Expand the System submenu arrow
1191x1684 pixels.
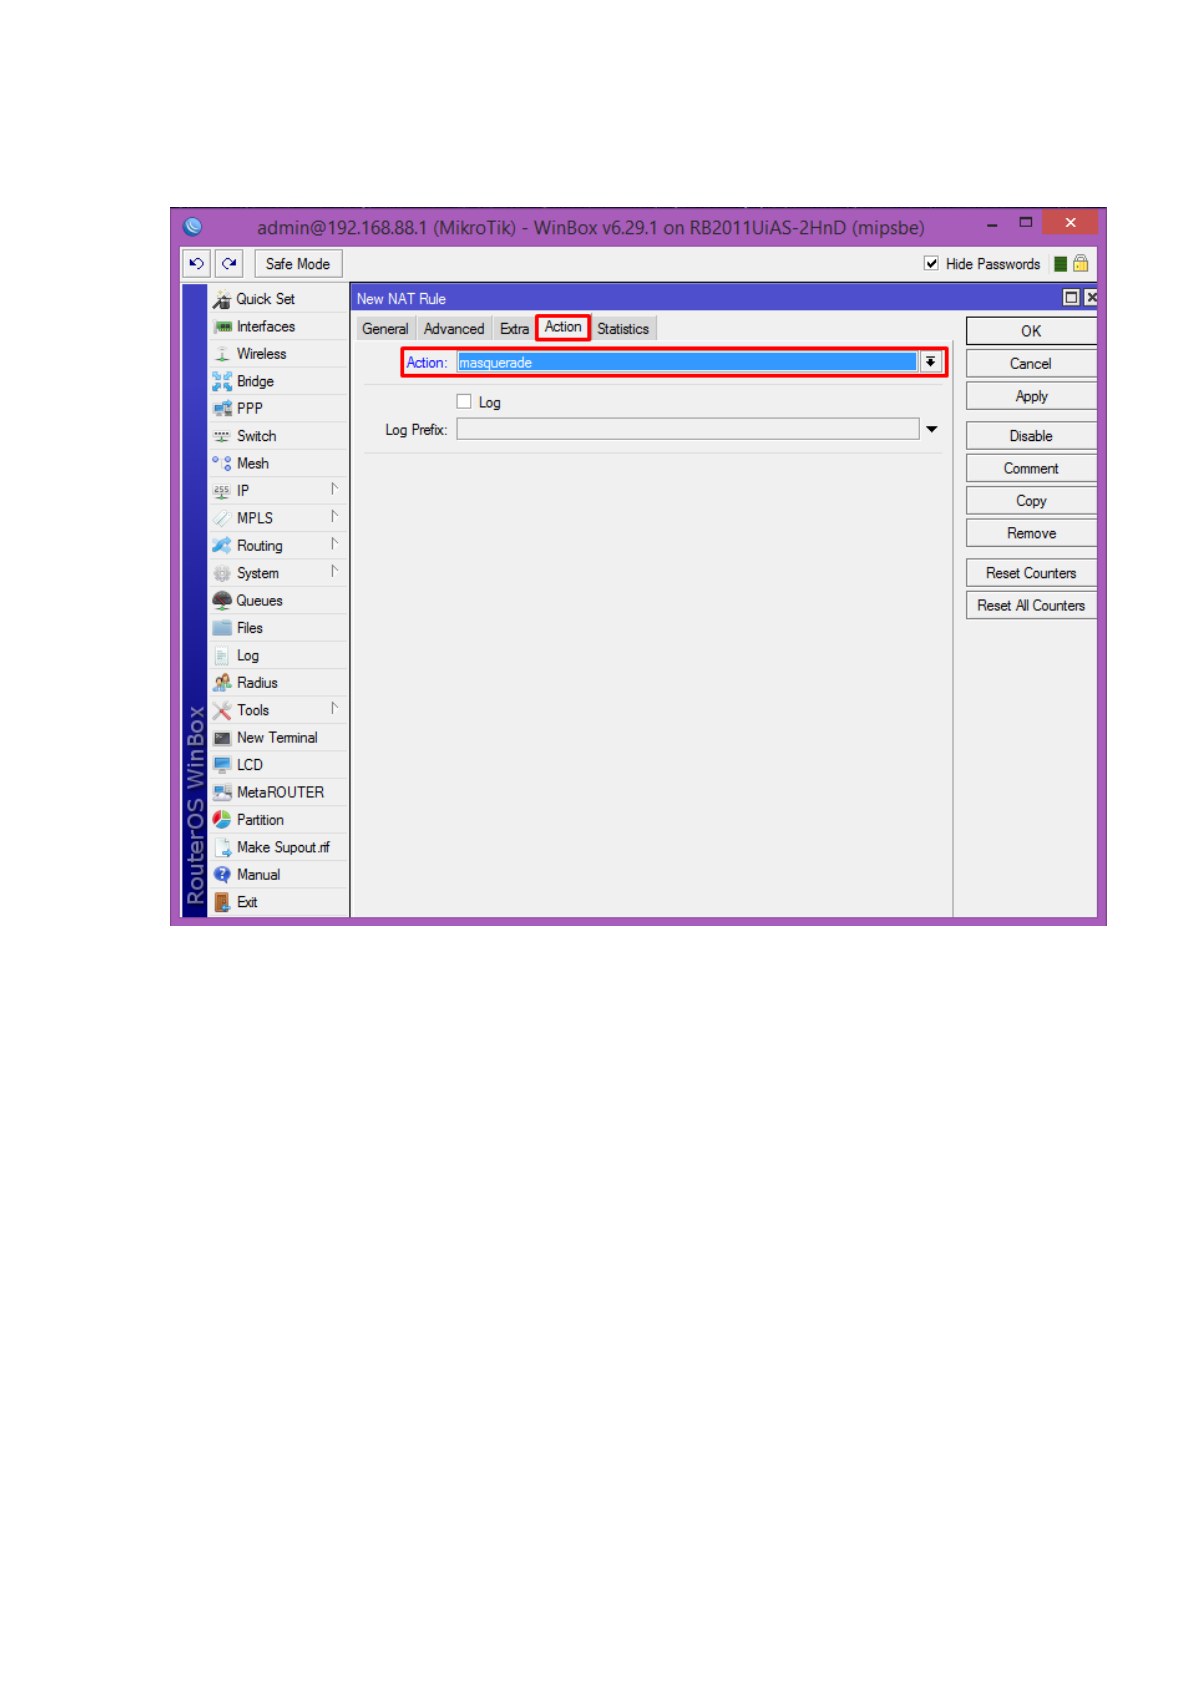[334, 571]
